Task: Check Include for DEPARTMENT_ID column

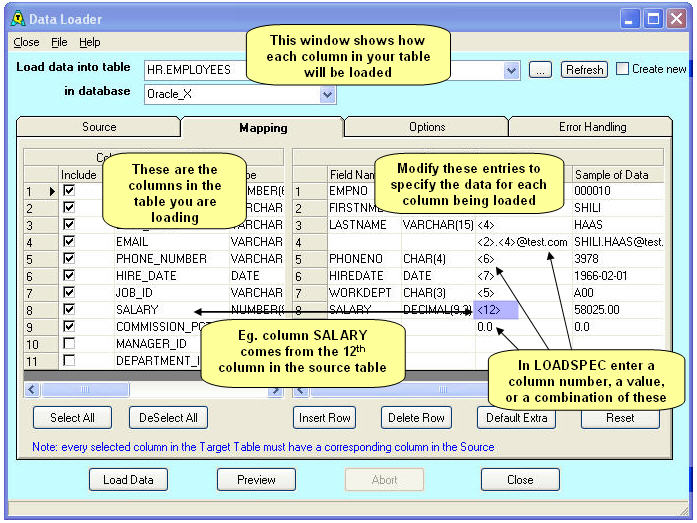Action: [69, 360]
